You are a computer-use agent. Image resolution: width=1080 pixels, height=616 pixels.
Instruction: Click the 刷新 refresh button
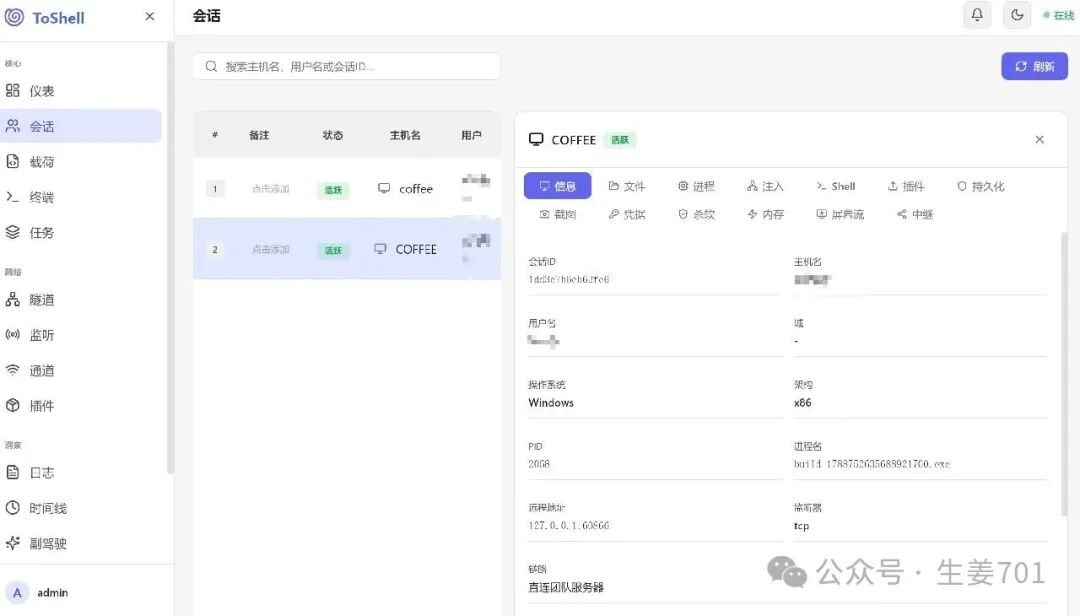[x=1034, y=66]
